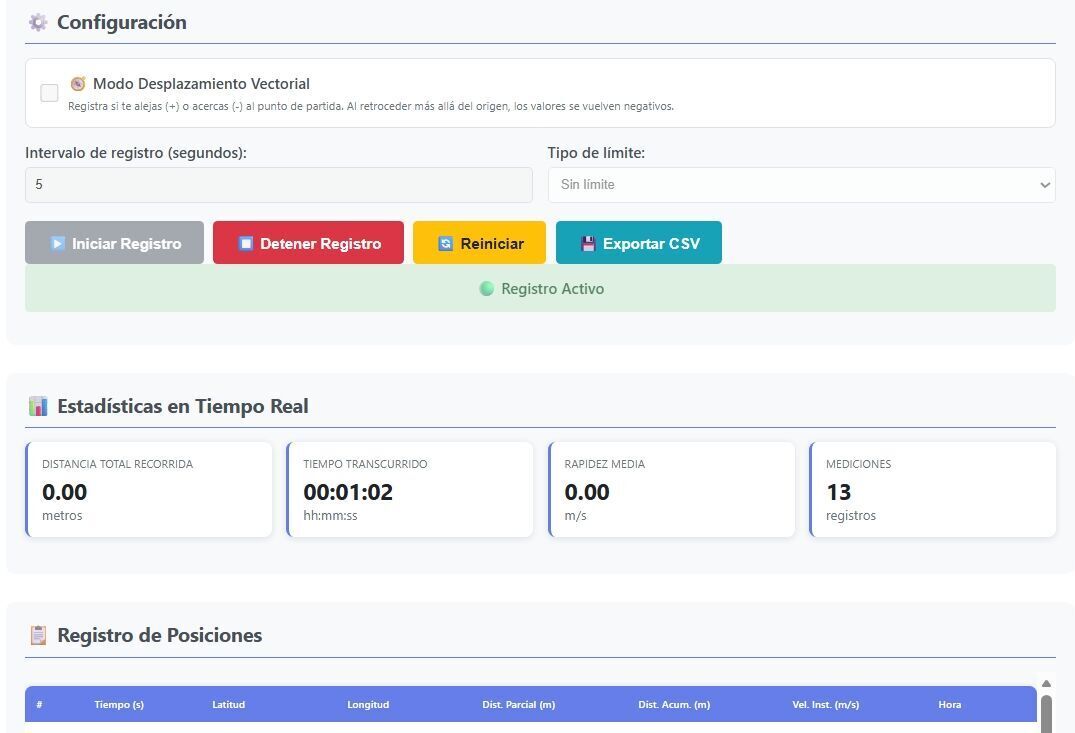
Task: Click the gear icon beside Configuración
Action: point(38,23)
